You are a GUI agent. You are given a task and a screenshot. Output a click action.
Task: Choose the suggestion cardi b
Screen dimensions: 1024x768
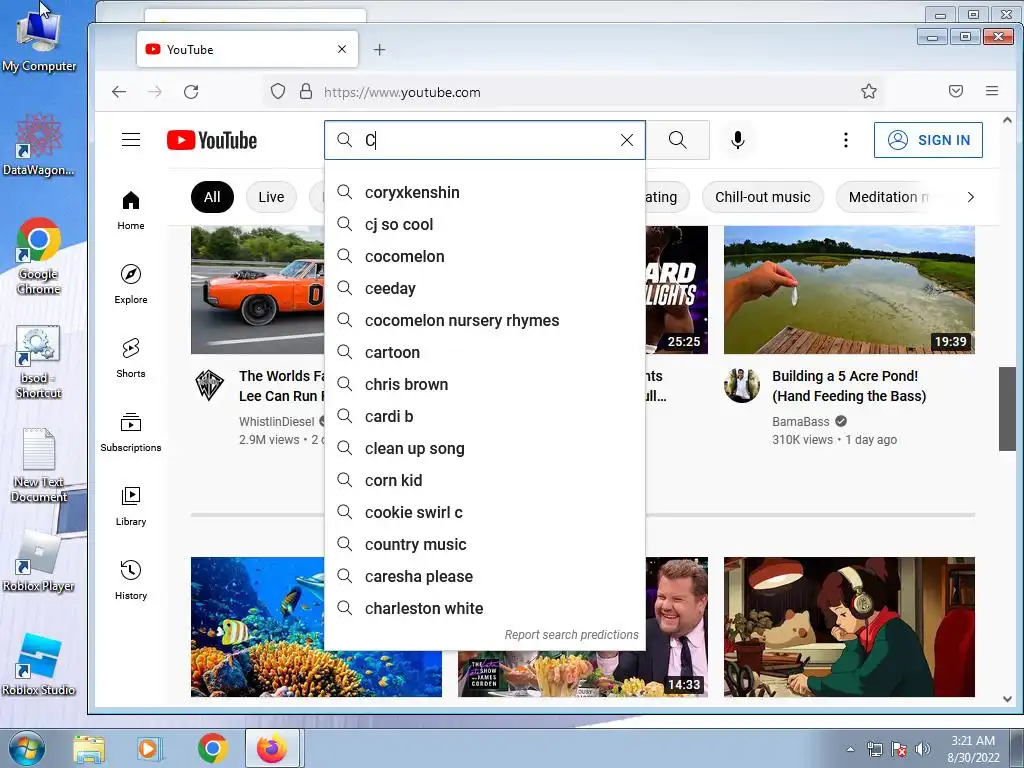(485, 417)
